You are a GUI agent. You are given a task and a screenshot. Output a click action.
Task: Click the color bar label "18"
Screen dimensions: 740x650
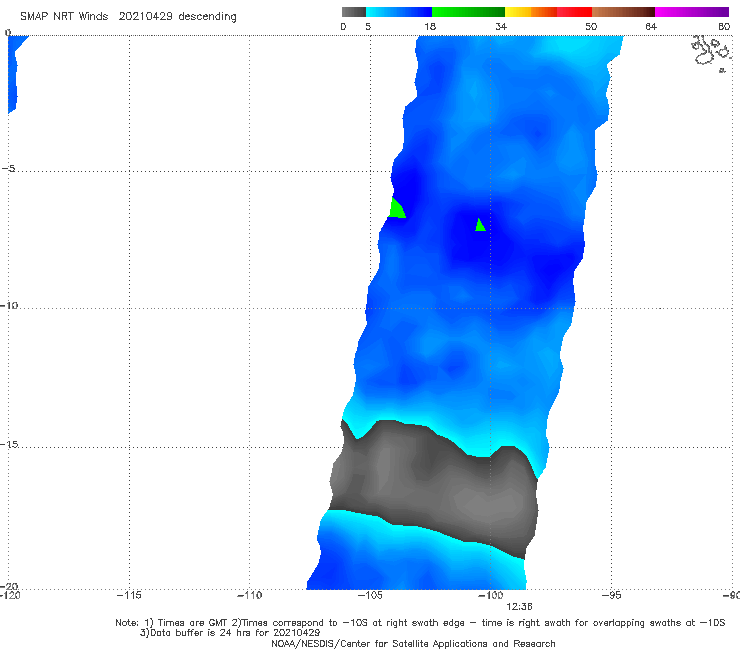[x=430, y=27]
